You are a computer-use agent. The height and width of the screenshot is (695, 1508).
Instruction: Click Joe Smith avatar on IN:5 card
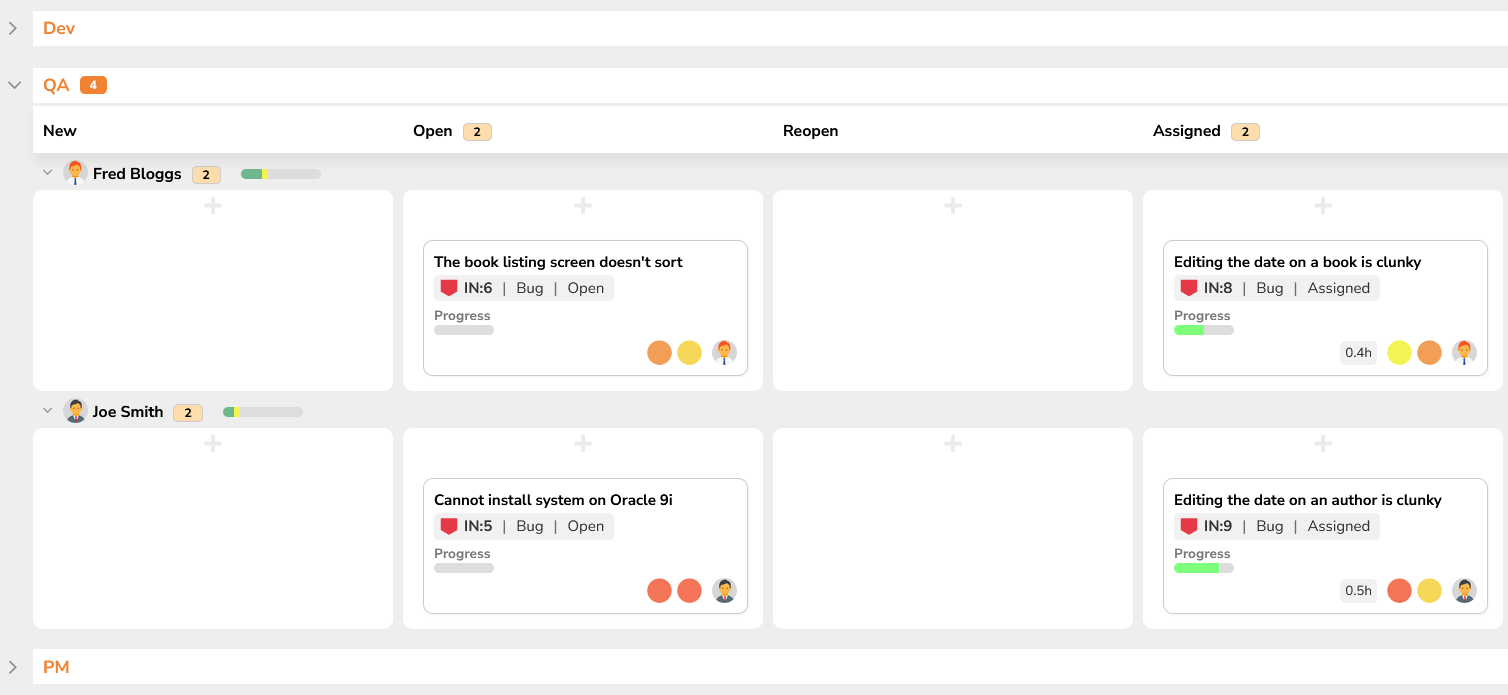click(x=724, y=590)
